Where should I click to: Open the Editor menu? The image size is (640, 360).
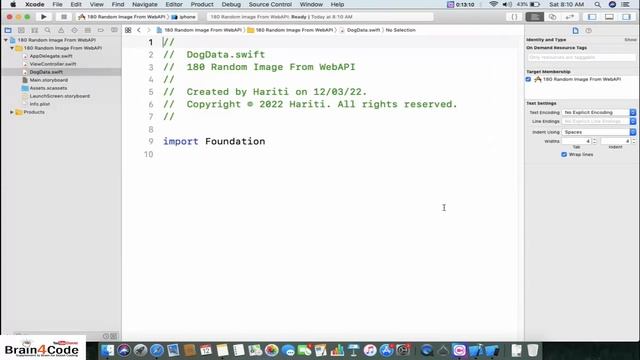(x=174, y=4)
